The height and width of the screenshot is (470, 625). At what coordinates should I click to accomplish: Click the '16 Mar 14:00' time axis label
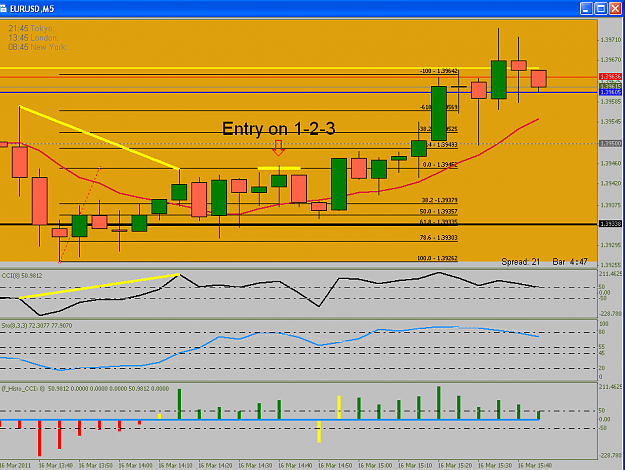(x=136, y=465)
